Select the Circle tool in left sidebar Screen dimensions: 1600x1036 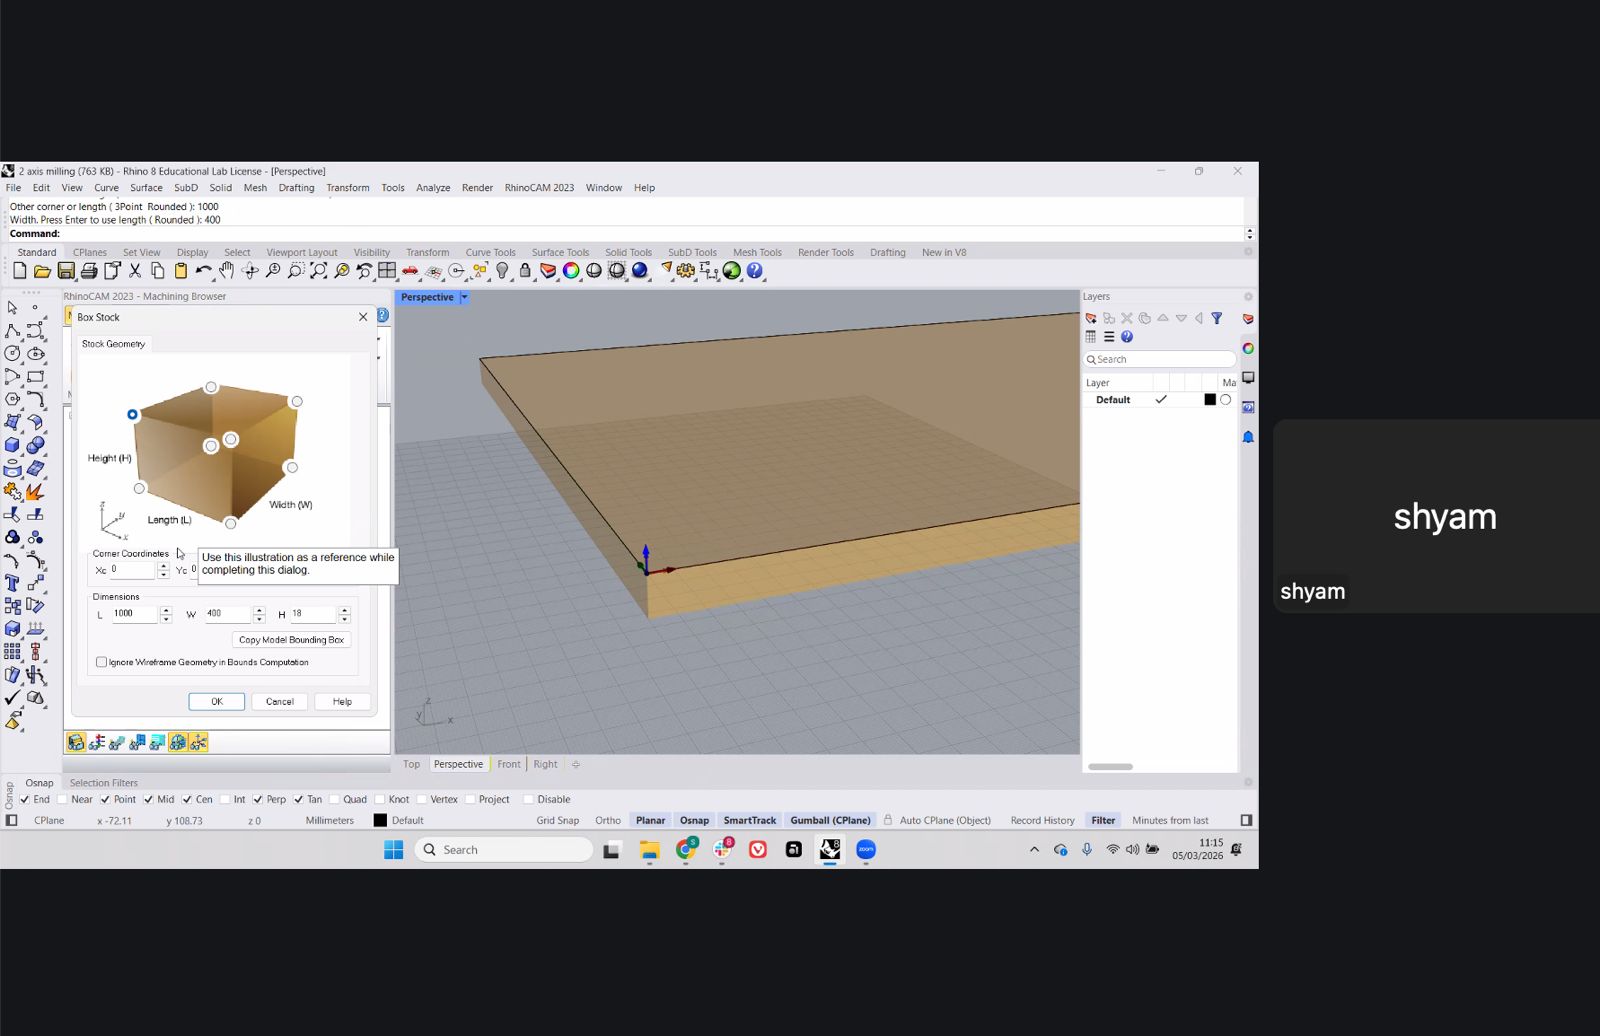point(12,353)
